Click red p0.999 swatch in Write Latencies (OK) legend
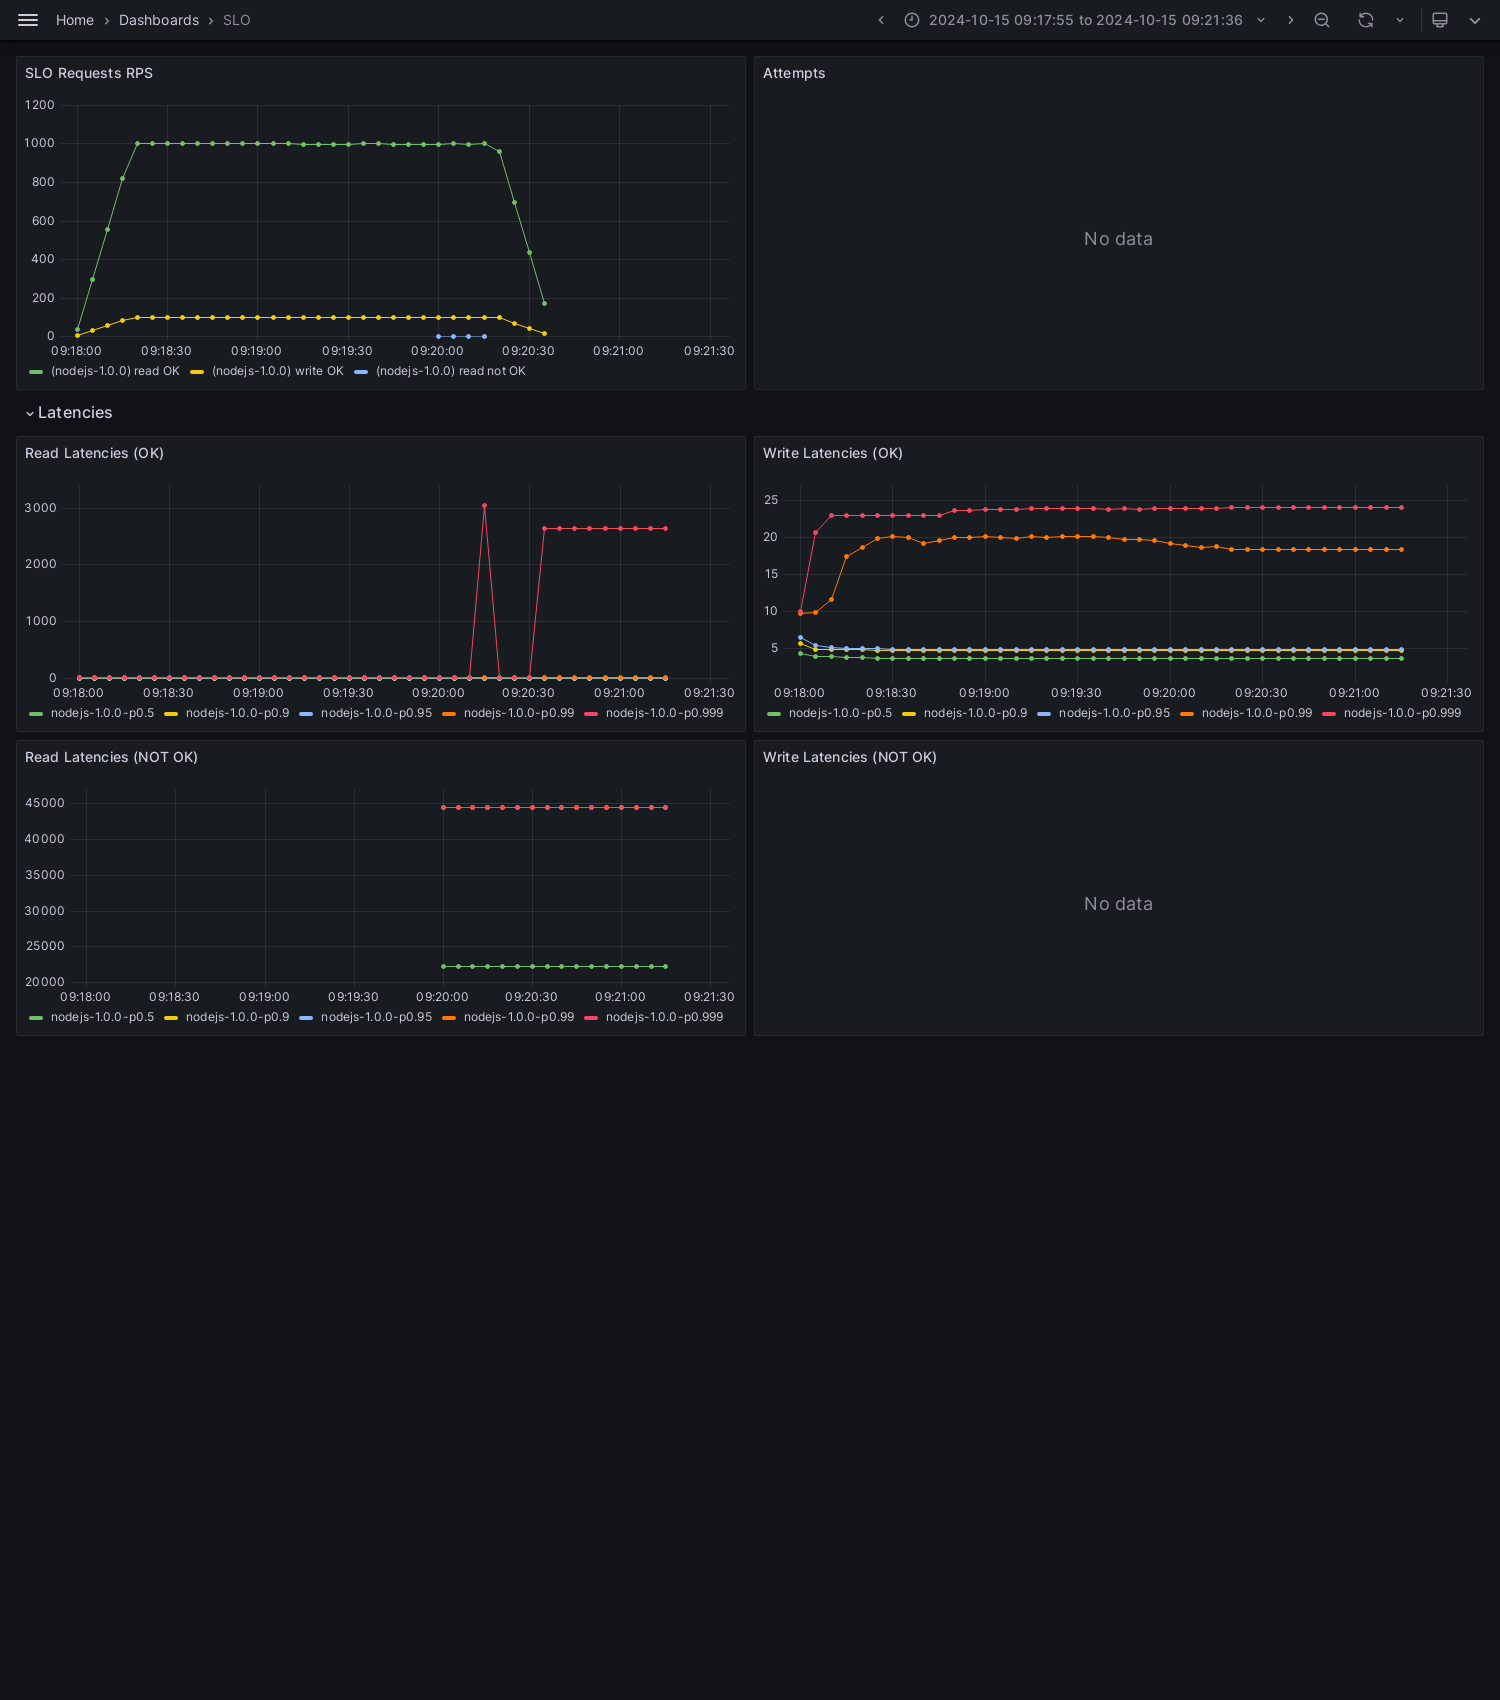This screenshot has height=1700, width=1500. [1329, 714]
